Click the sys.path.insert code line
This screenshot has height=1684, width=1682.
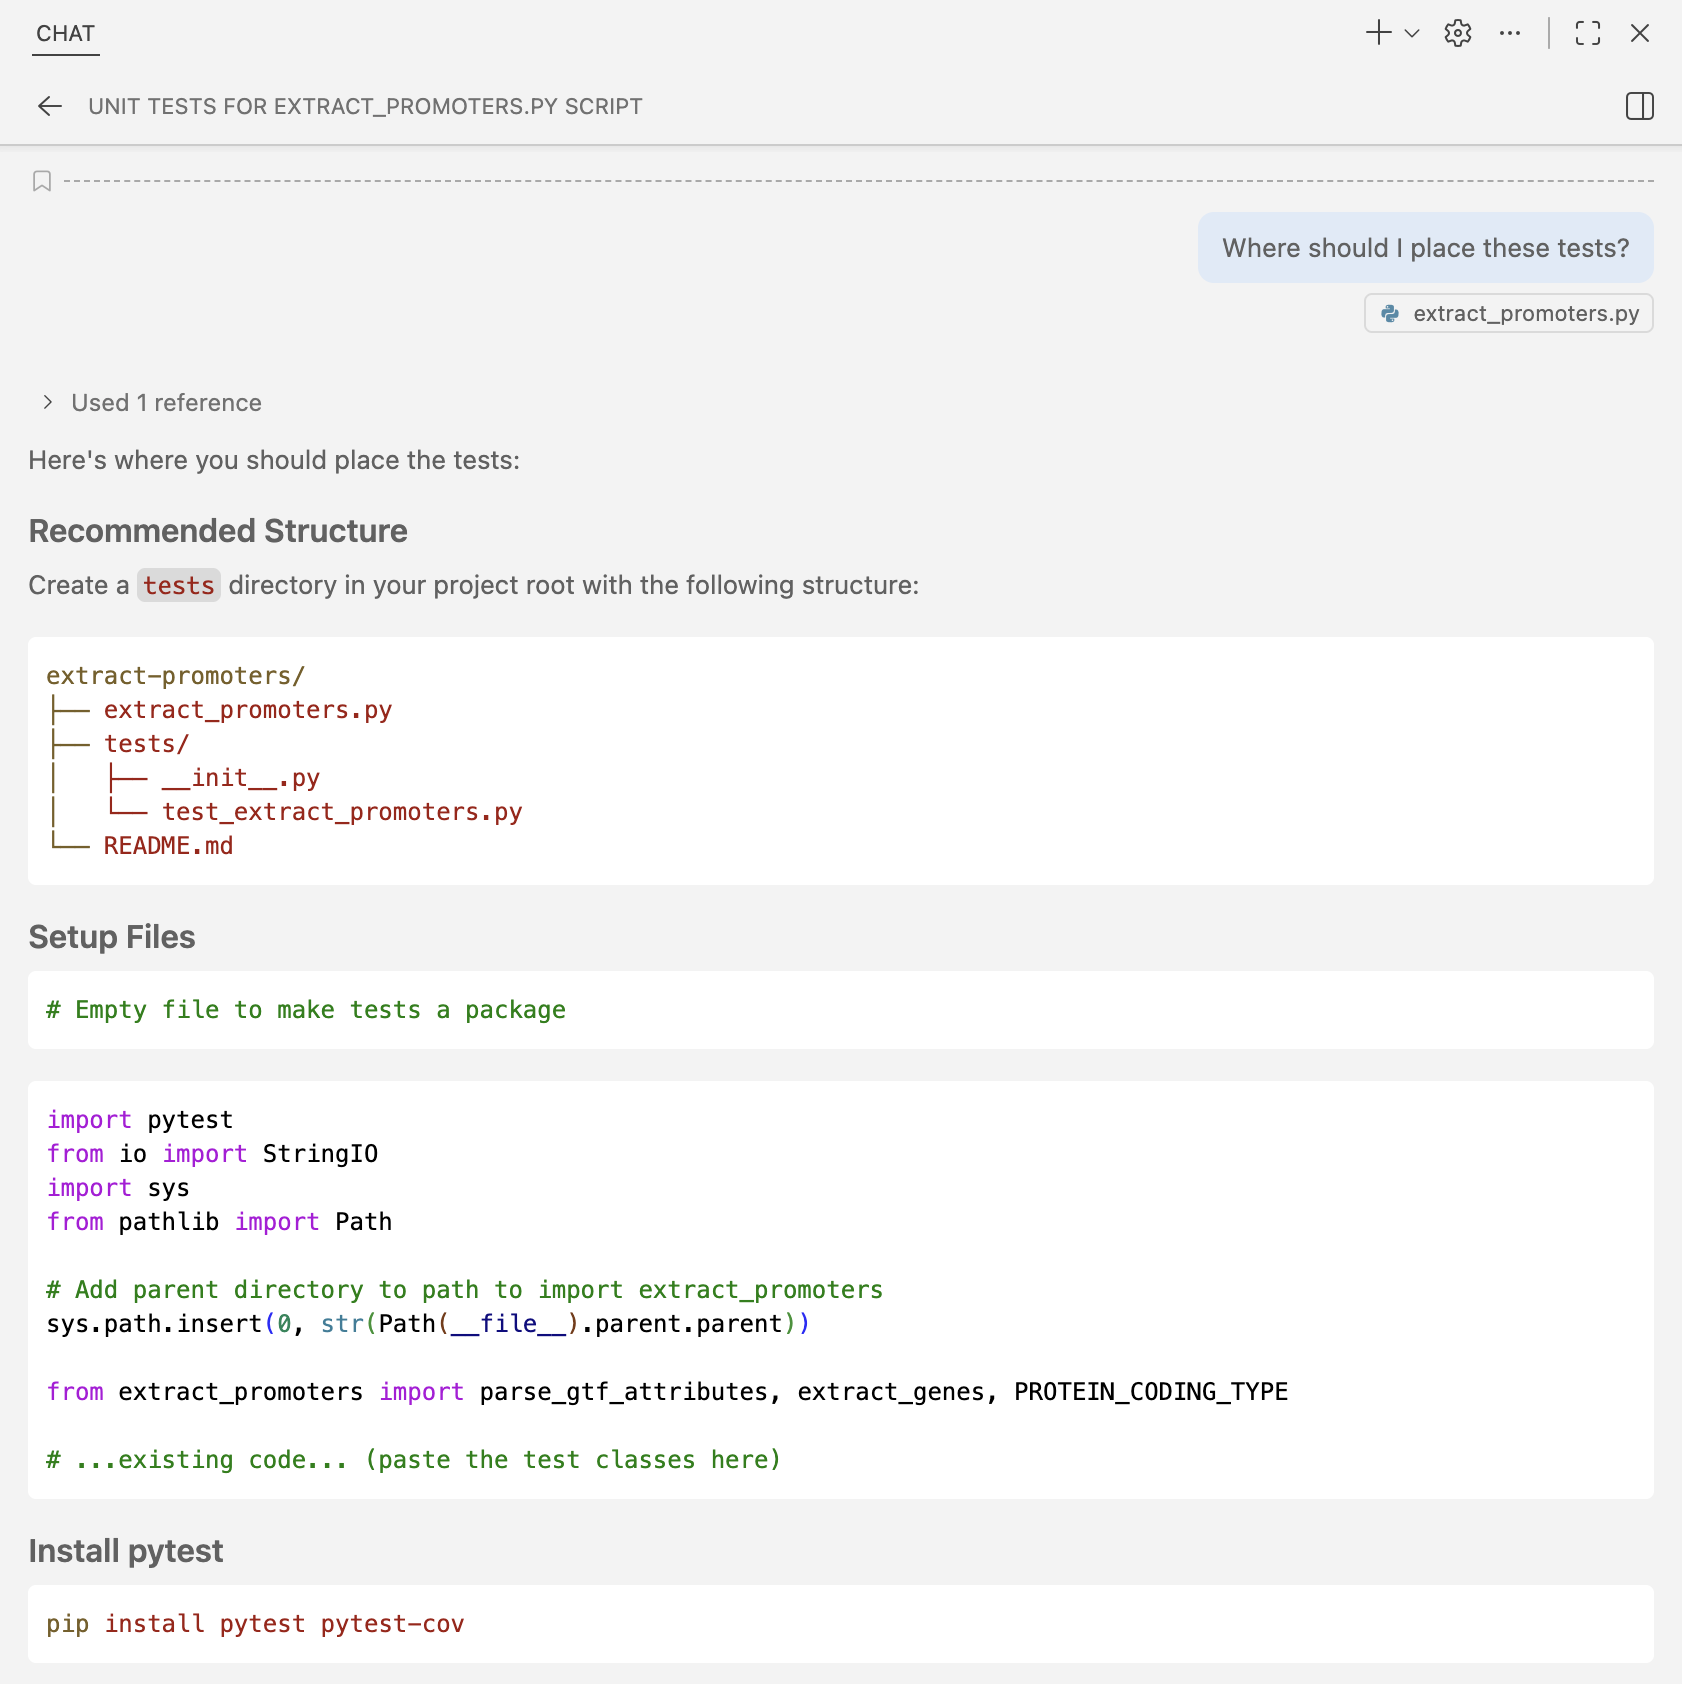point(427,1323)
